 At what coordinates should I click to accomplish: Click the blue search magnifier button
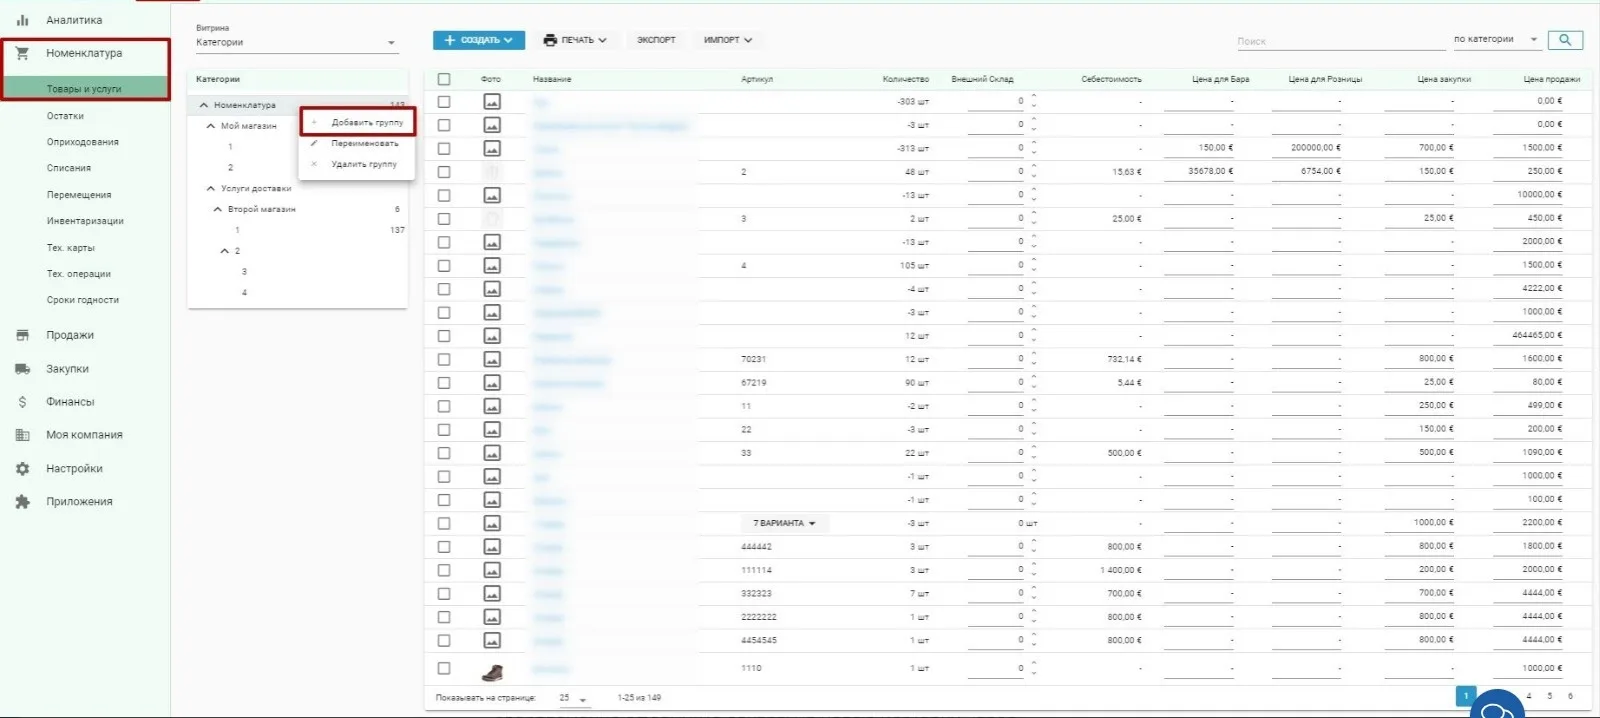[1565, 40]
